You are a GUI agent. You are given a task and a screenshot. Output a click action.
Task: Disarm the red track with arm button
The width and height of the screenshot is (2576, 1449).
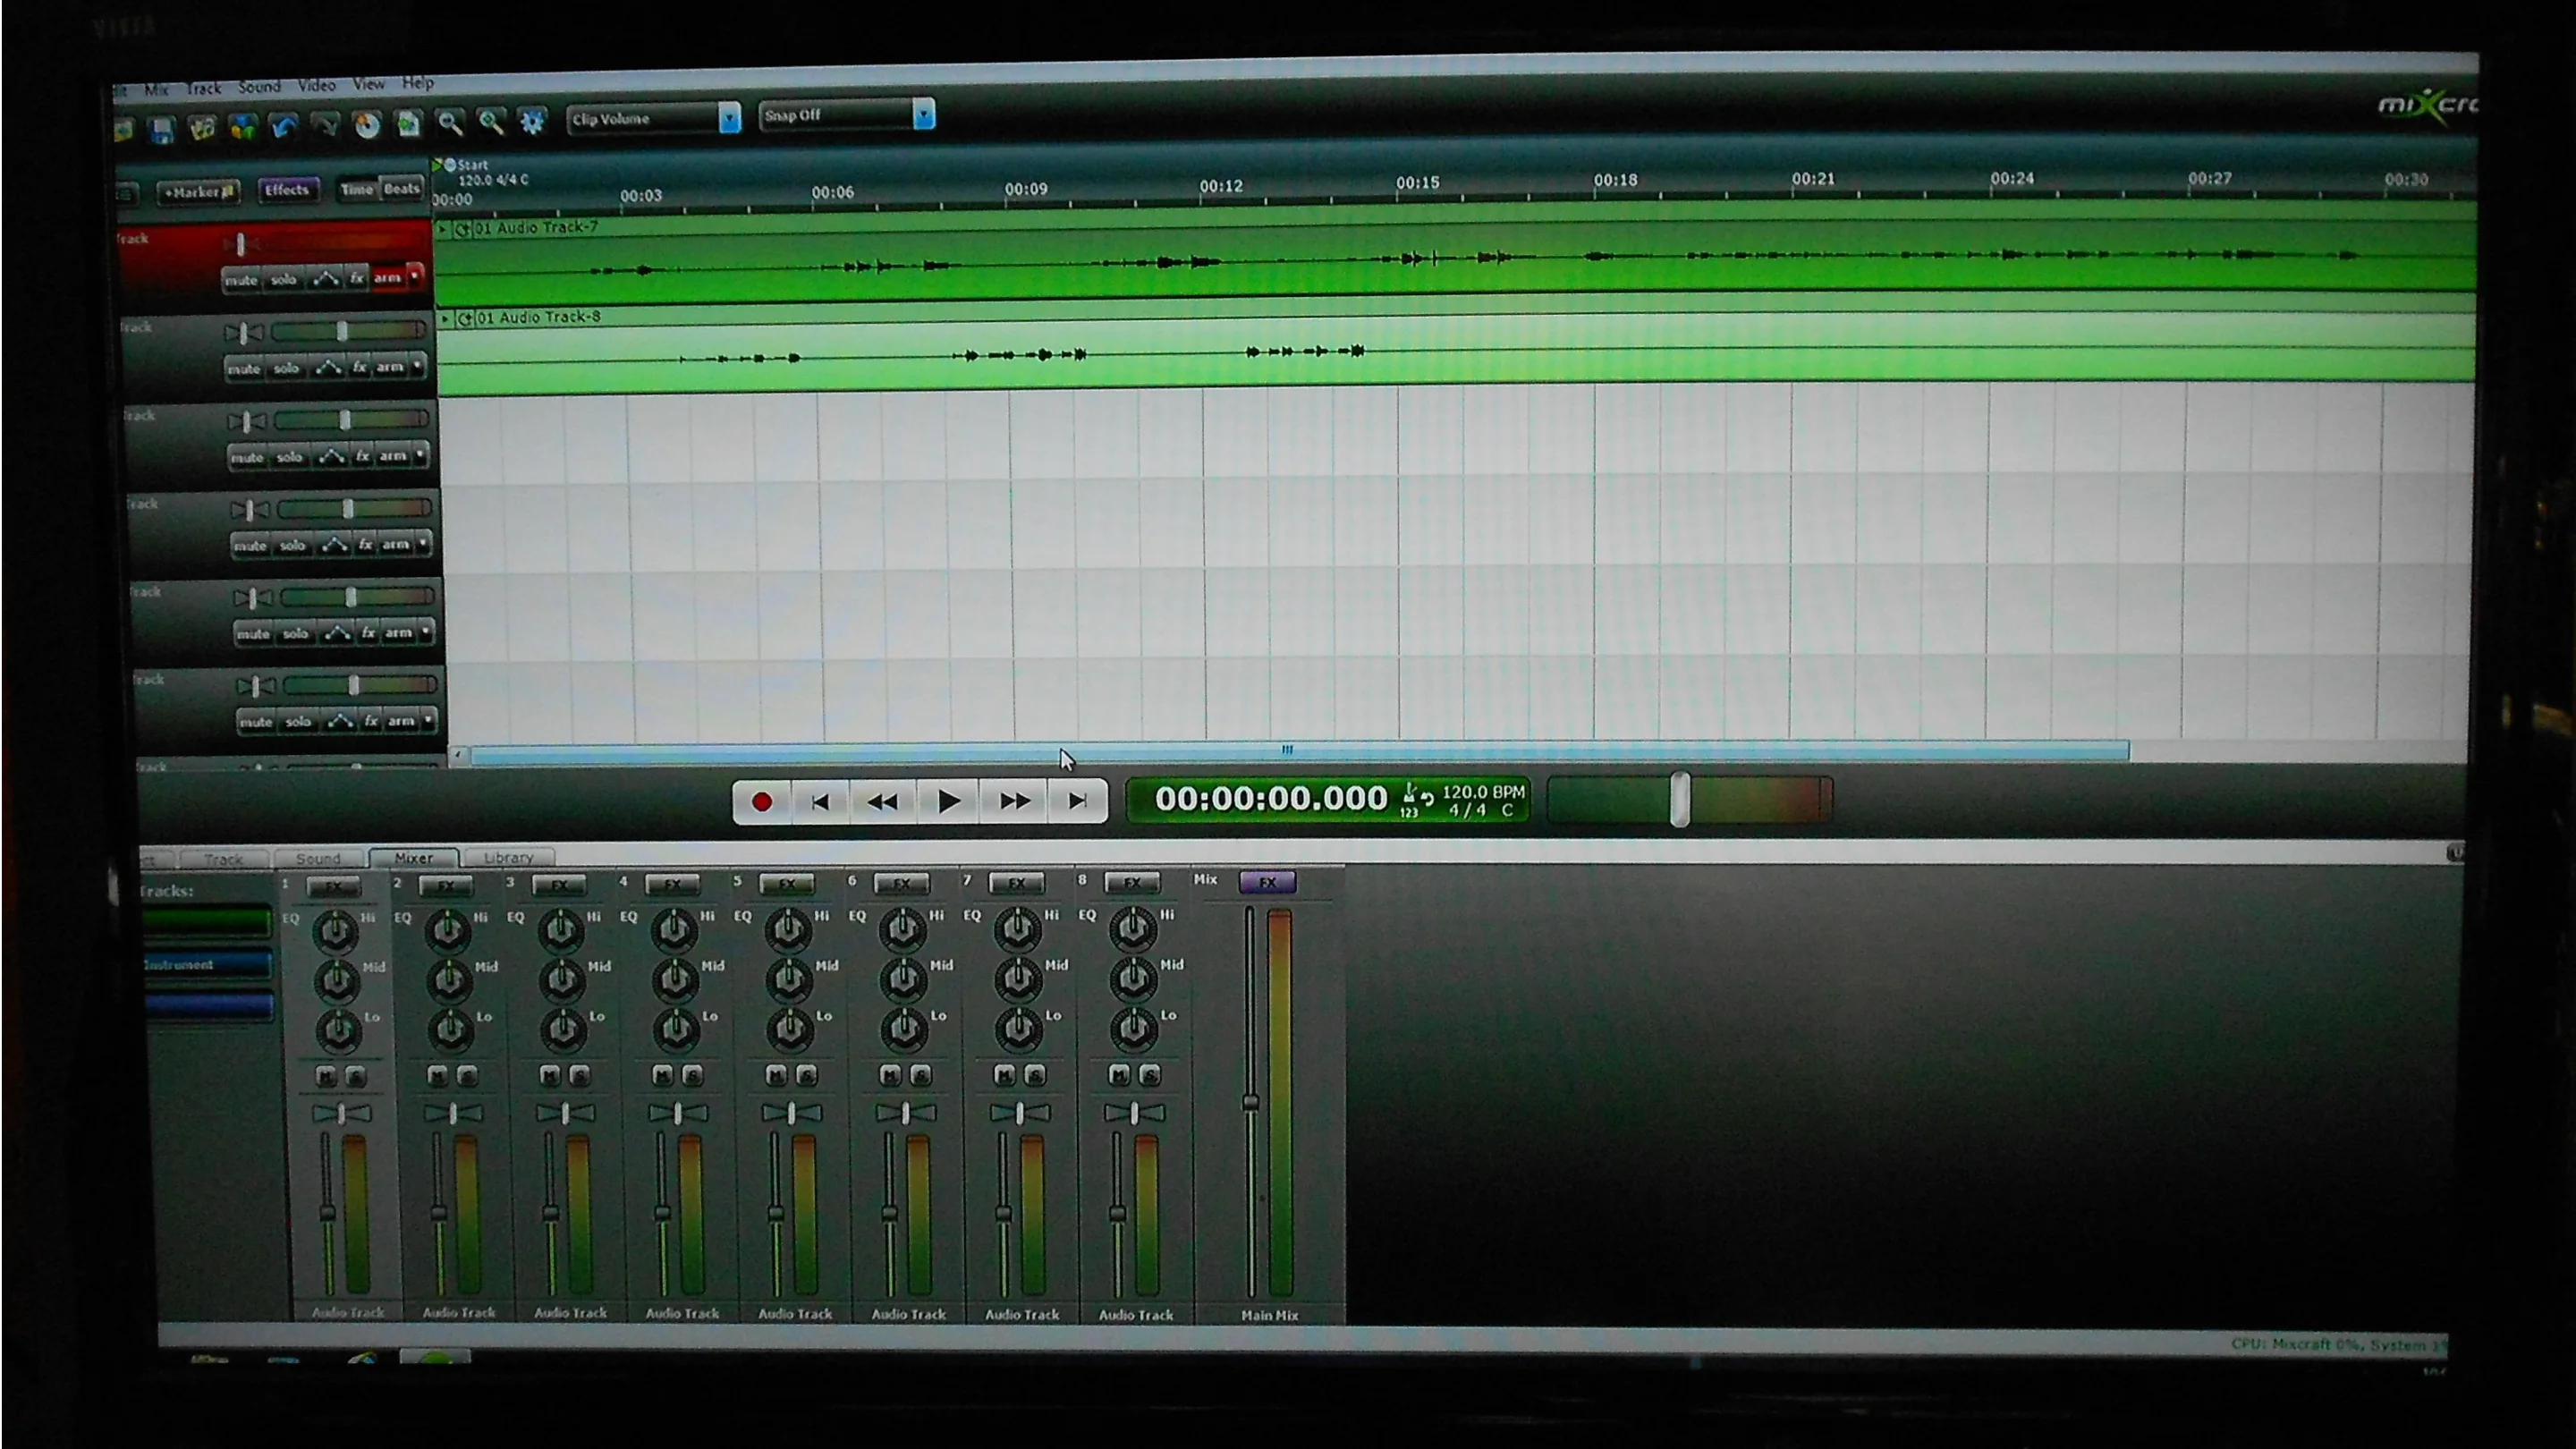point(387,278)
